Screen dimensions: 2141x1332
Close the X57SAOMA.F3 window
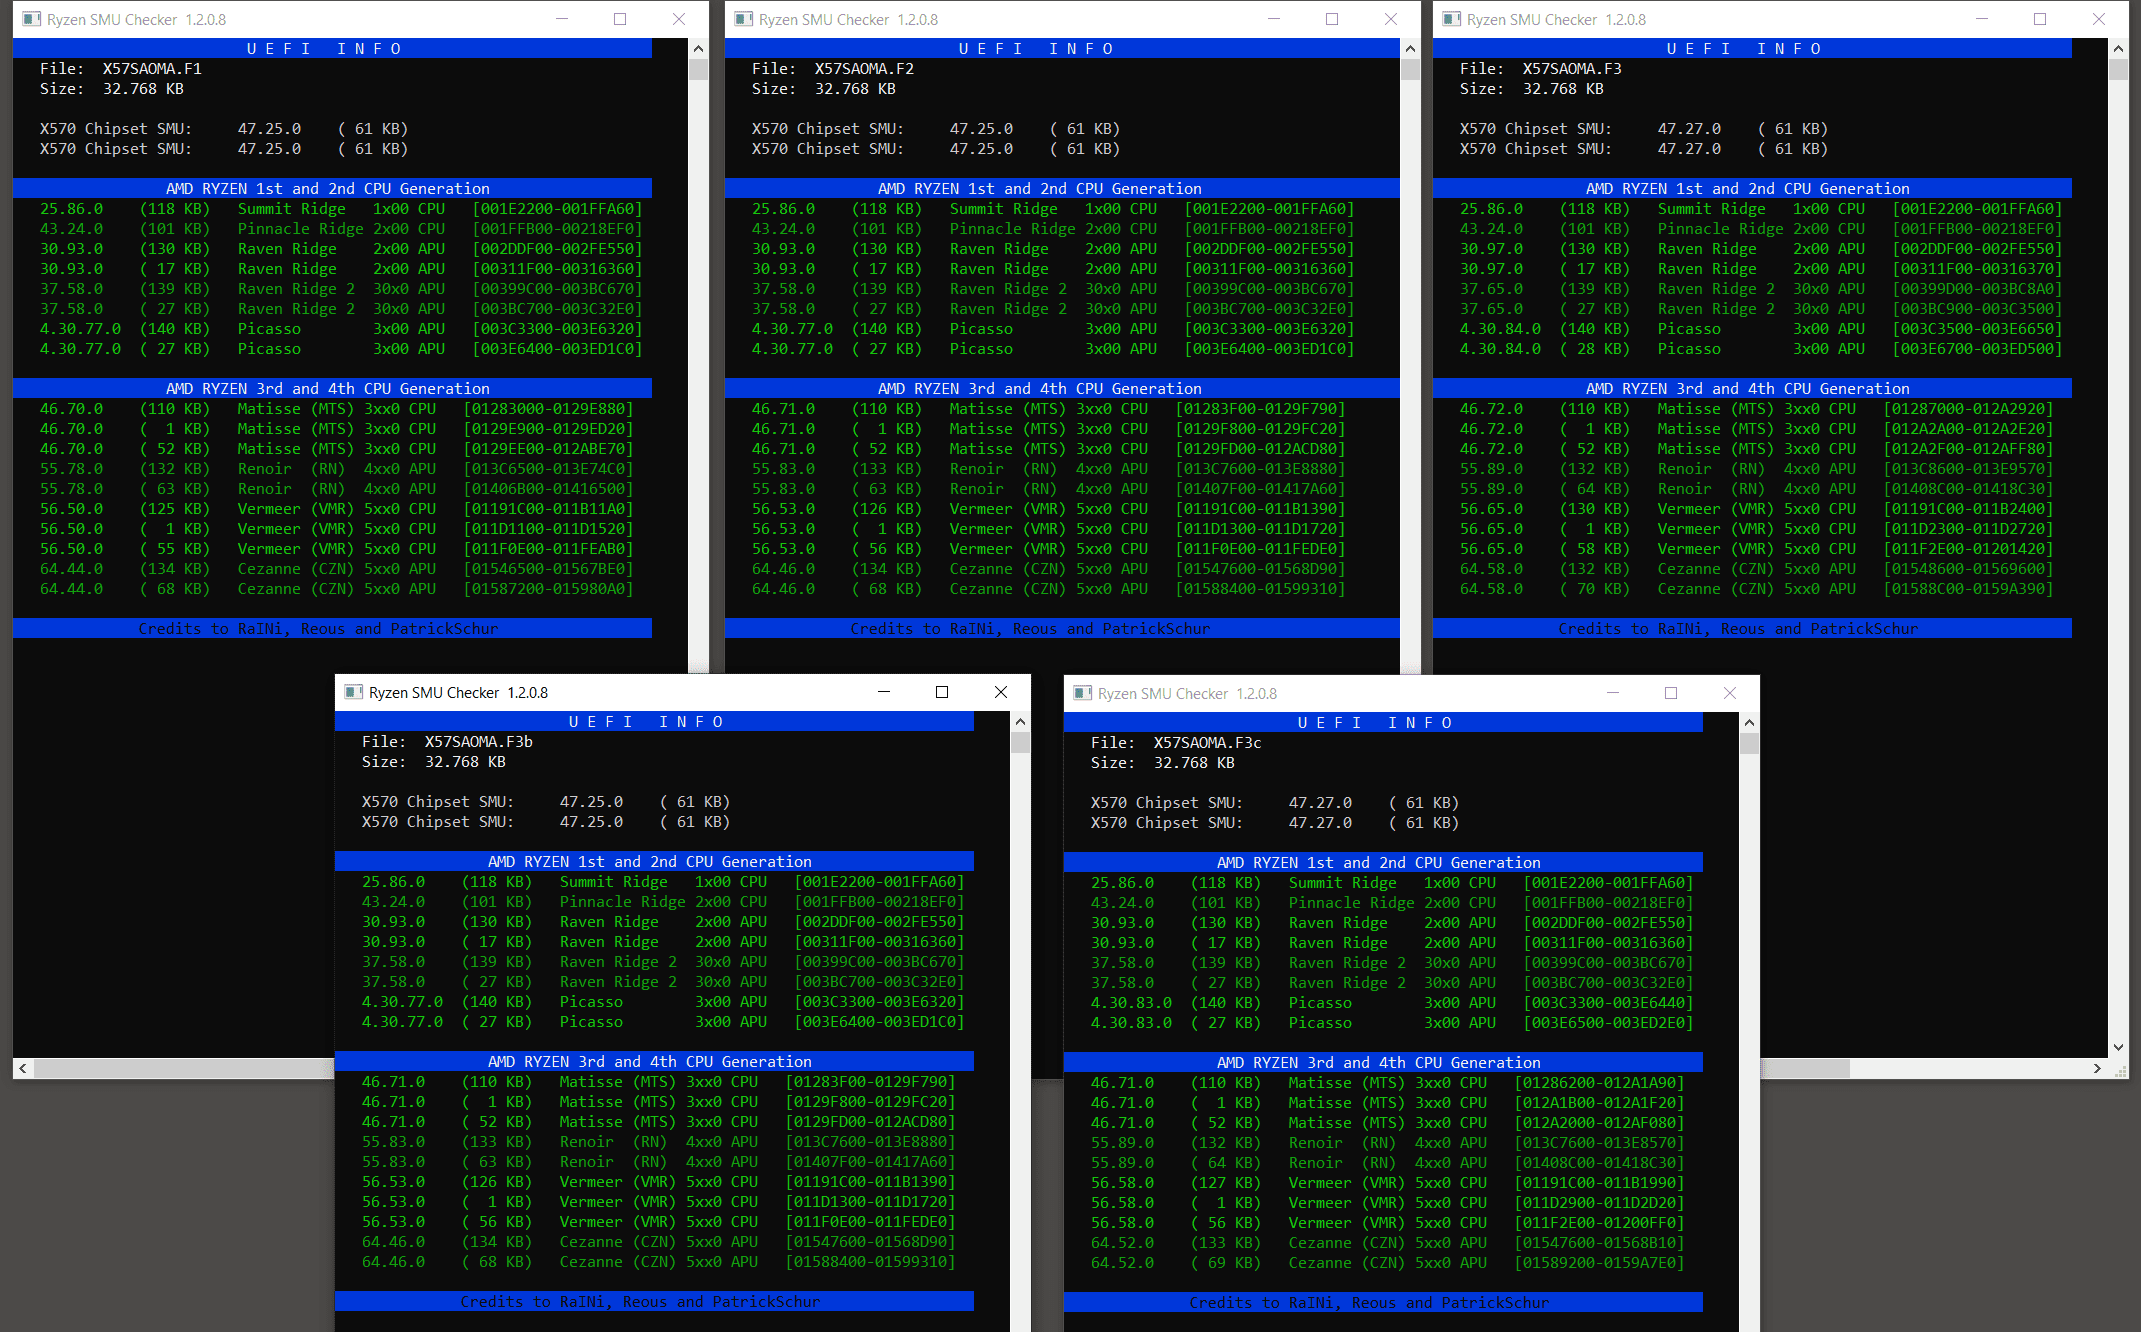2099,19
